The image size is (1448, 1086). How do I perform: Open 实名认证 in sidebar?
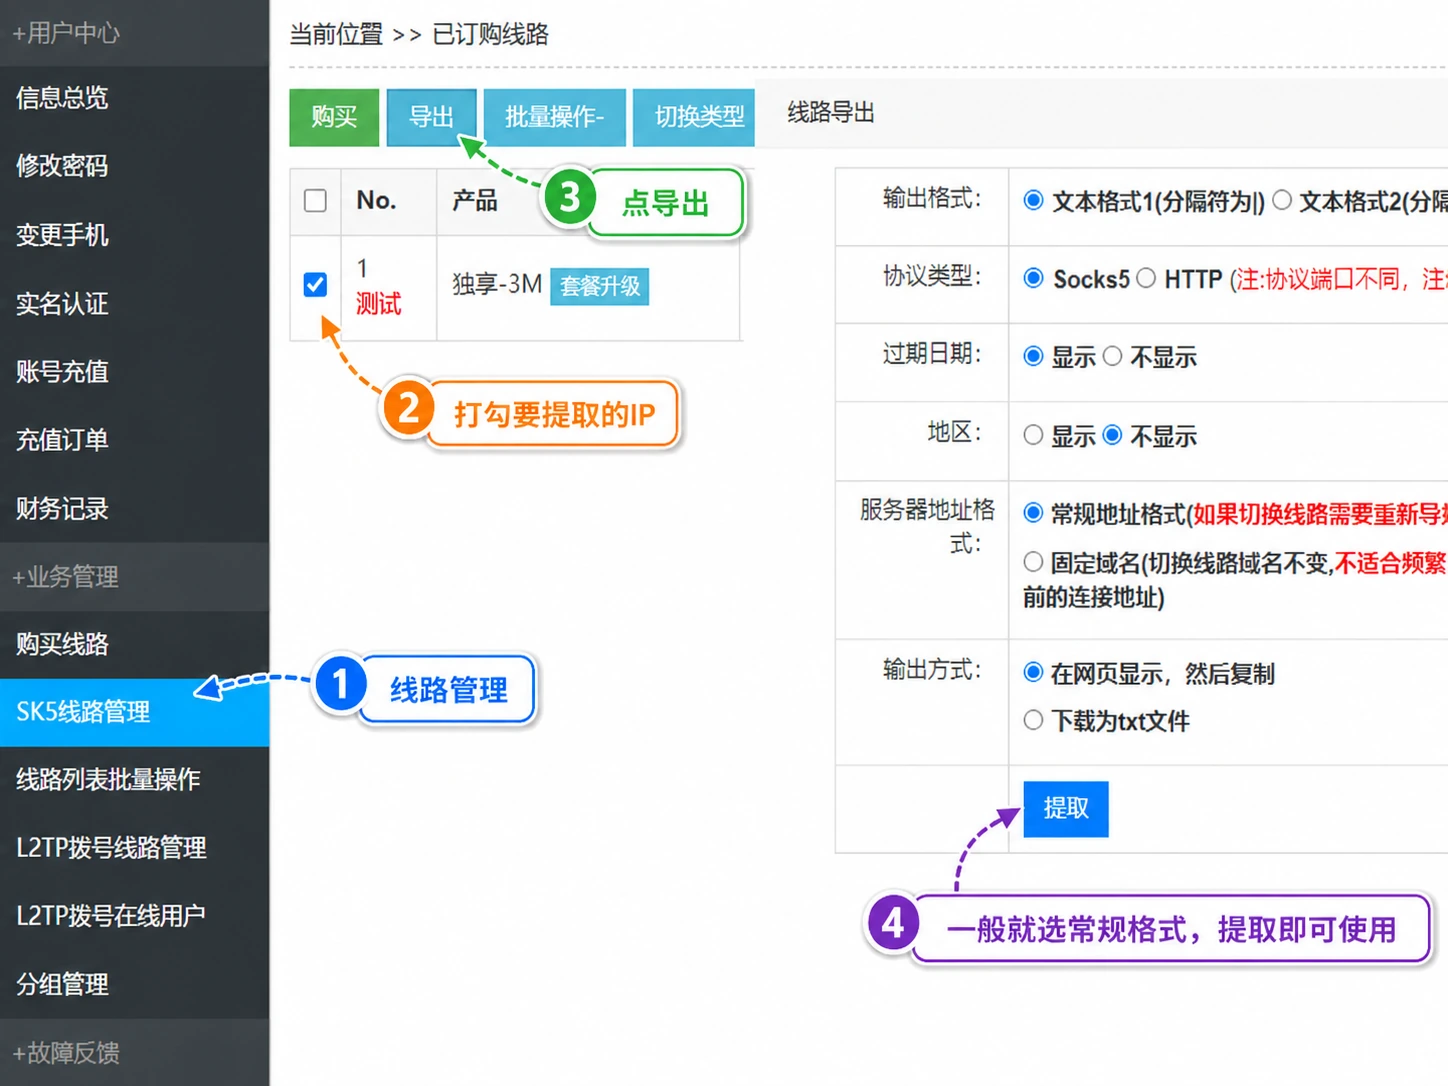134,303
